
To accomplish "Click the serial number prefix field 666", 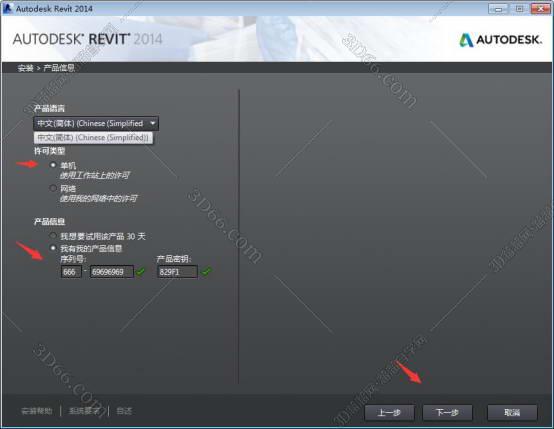I will coord(71,272).
